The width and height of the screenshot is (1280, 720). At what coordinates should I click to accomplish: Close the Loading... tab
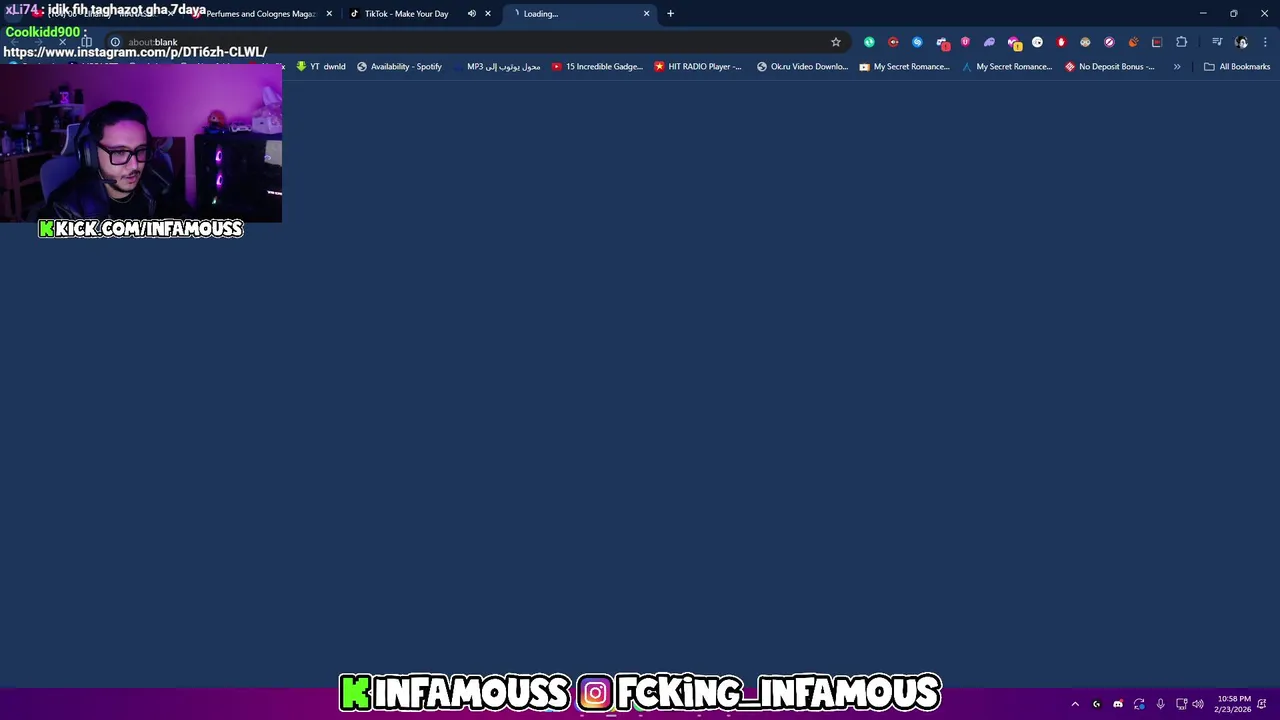pos(646,14)
